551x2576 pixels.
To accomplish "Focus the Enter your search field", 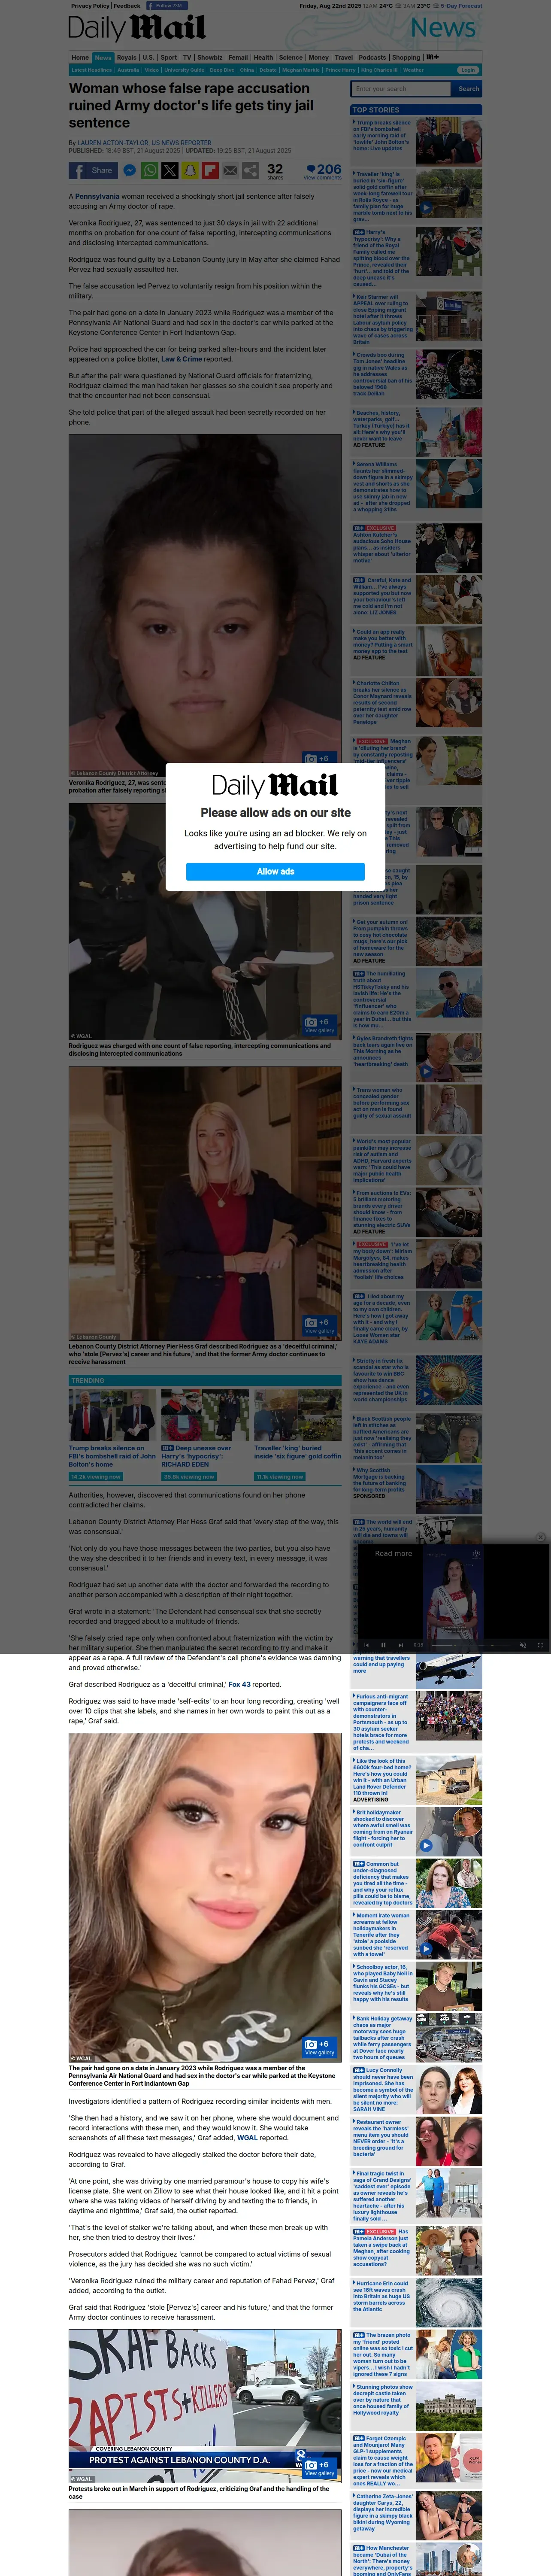I will (x=401, y=89).
